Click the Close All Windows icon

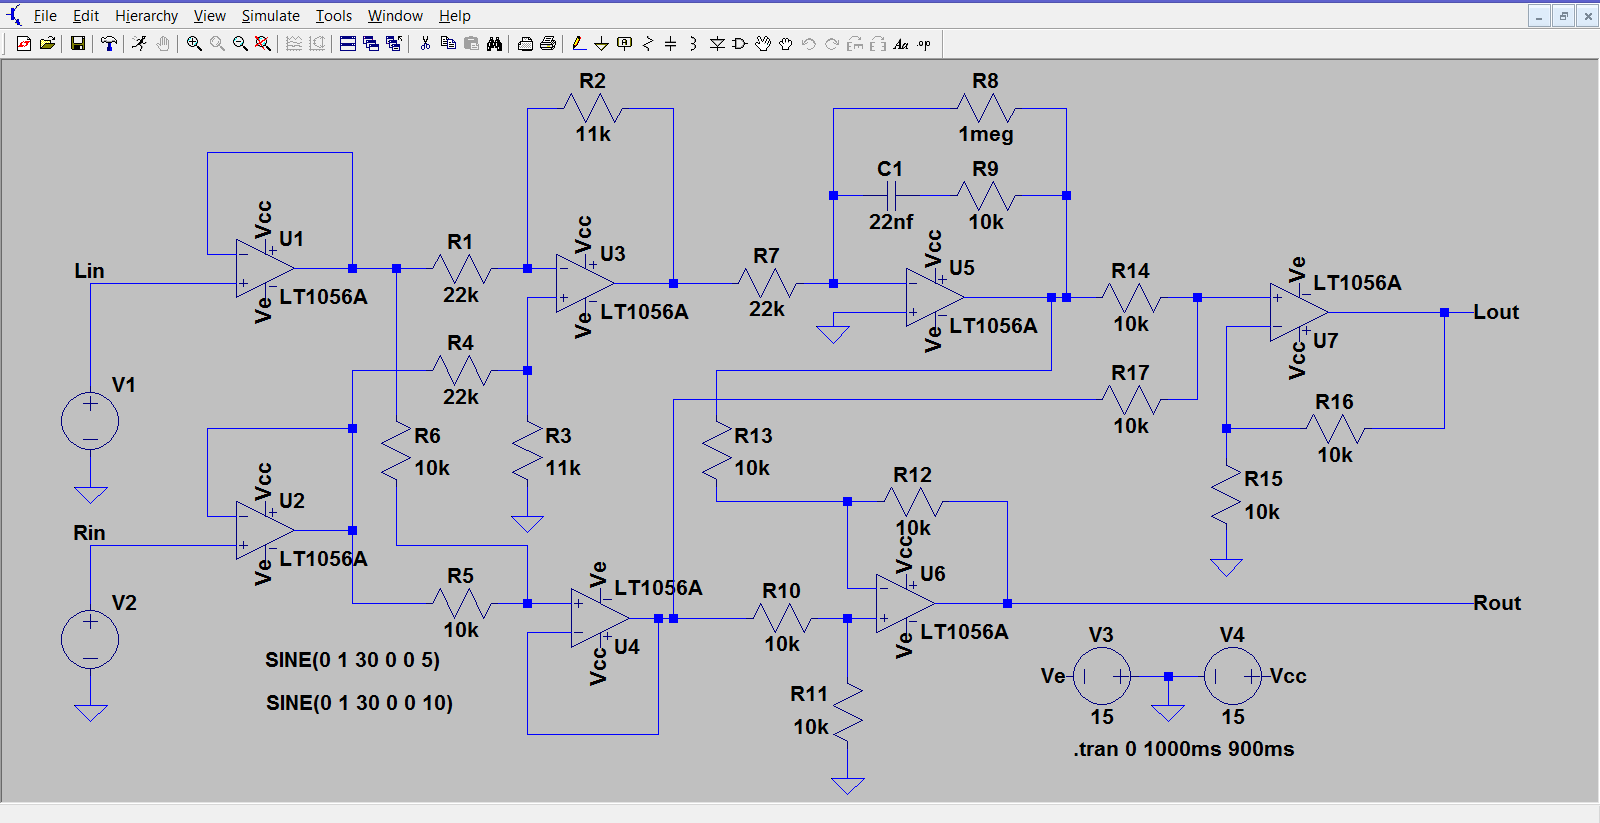(x=393, y=44)
